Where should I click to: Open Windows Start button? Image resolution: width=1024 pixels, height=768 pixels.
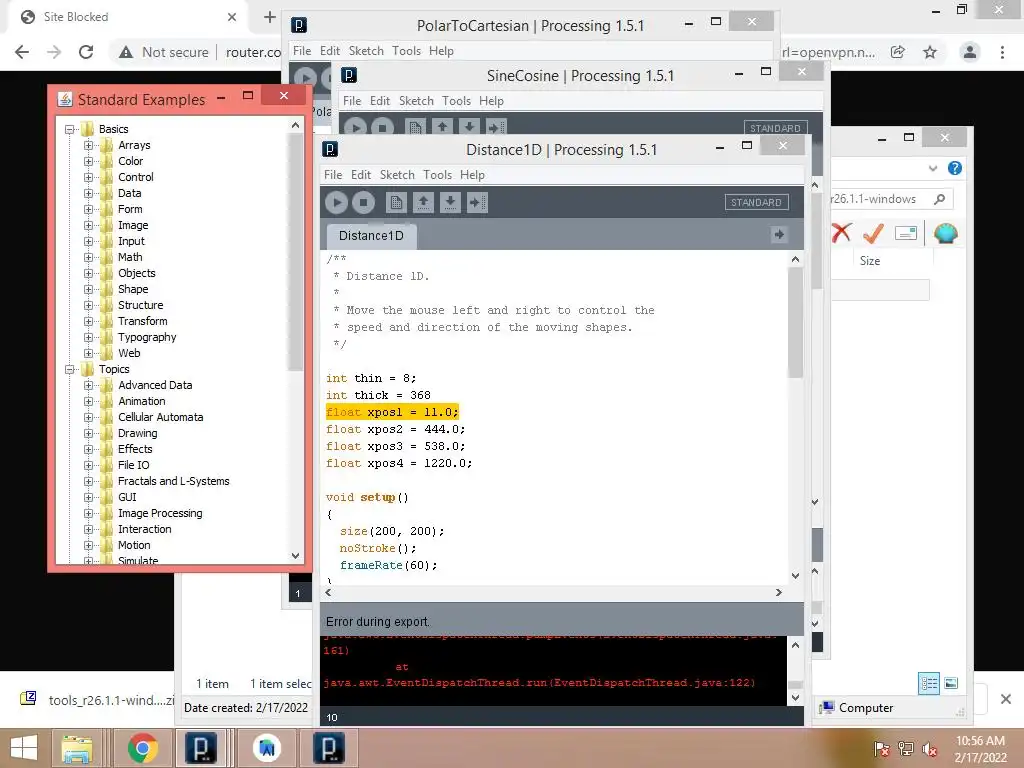click(24, 748)
